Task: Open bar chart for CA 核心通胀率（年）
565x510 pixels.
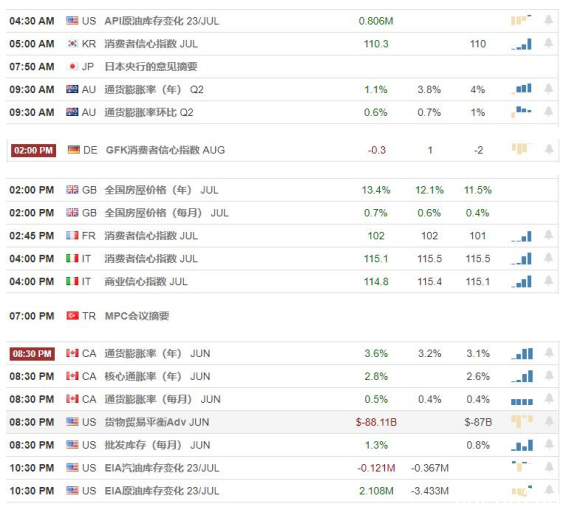Action: pyautogui.click(x=522, y=376)
